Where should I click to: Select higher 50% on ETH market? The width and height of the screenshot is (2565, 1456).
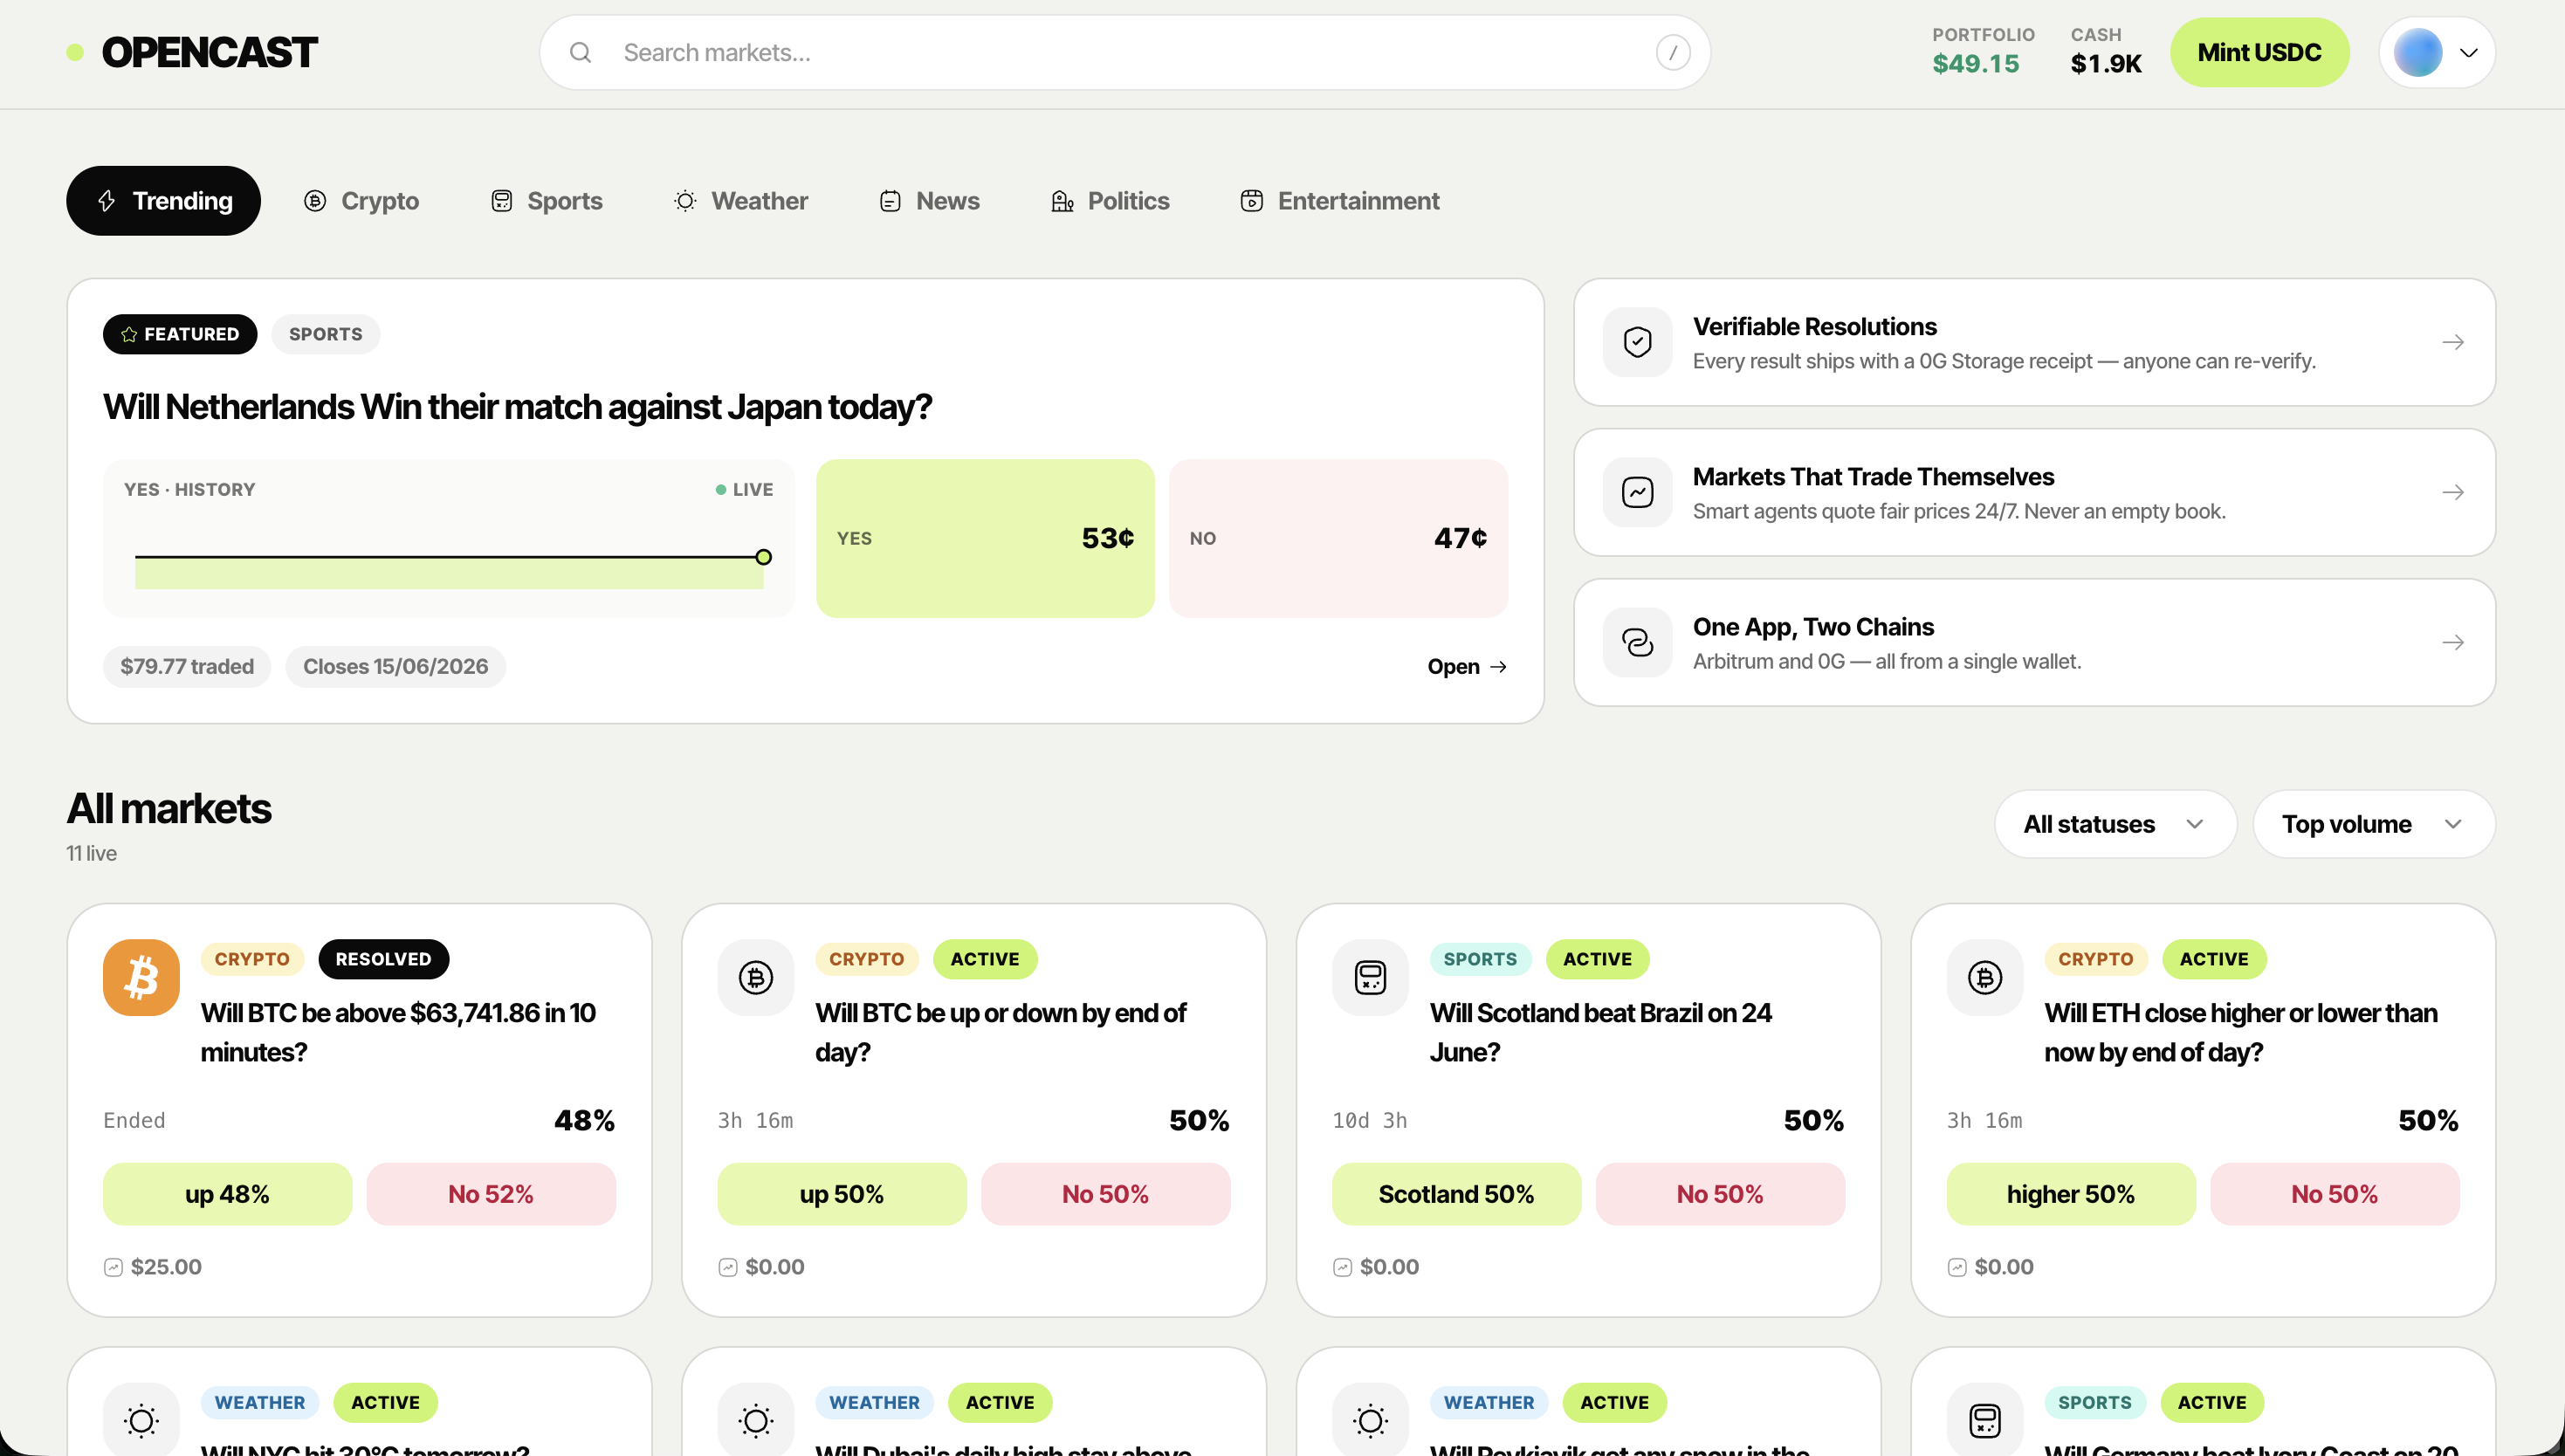pos(2071,1194)
